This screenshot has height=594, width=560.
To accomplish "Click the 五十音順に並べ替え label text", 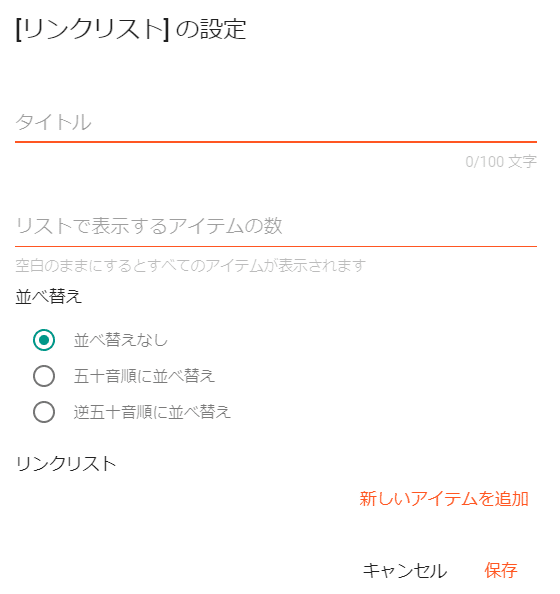I will tap(144, 376).
